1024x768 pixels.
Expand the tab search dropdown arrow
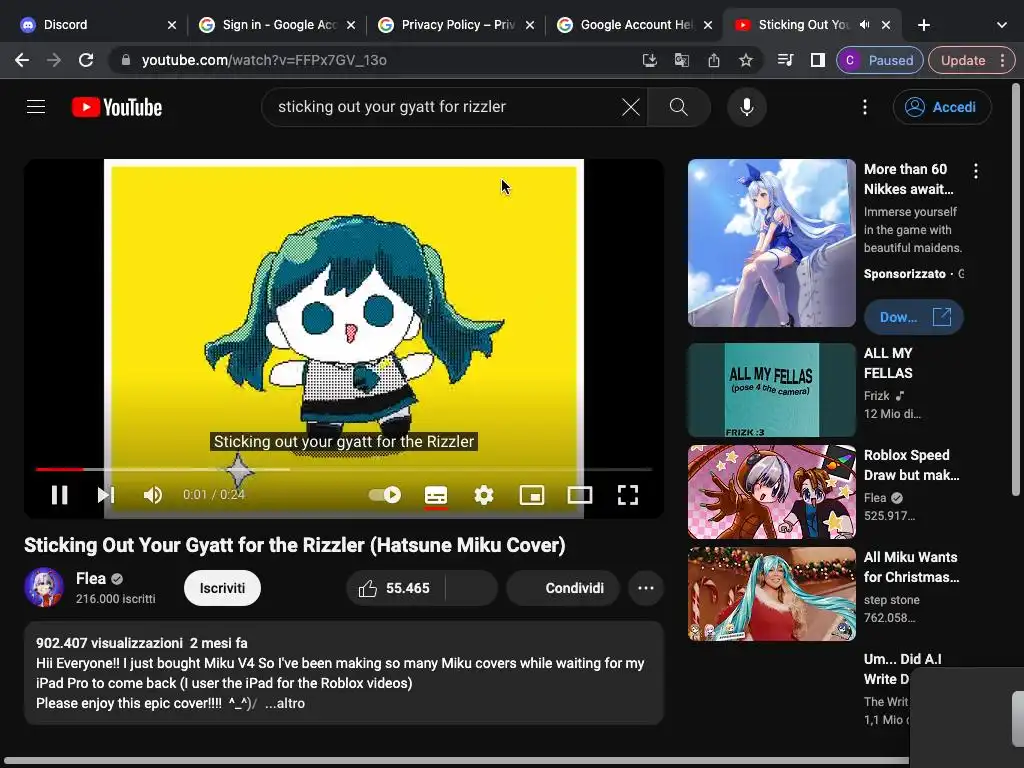[1002, 25]
